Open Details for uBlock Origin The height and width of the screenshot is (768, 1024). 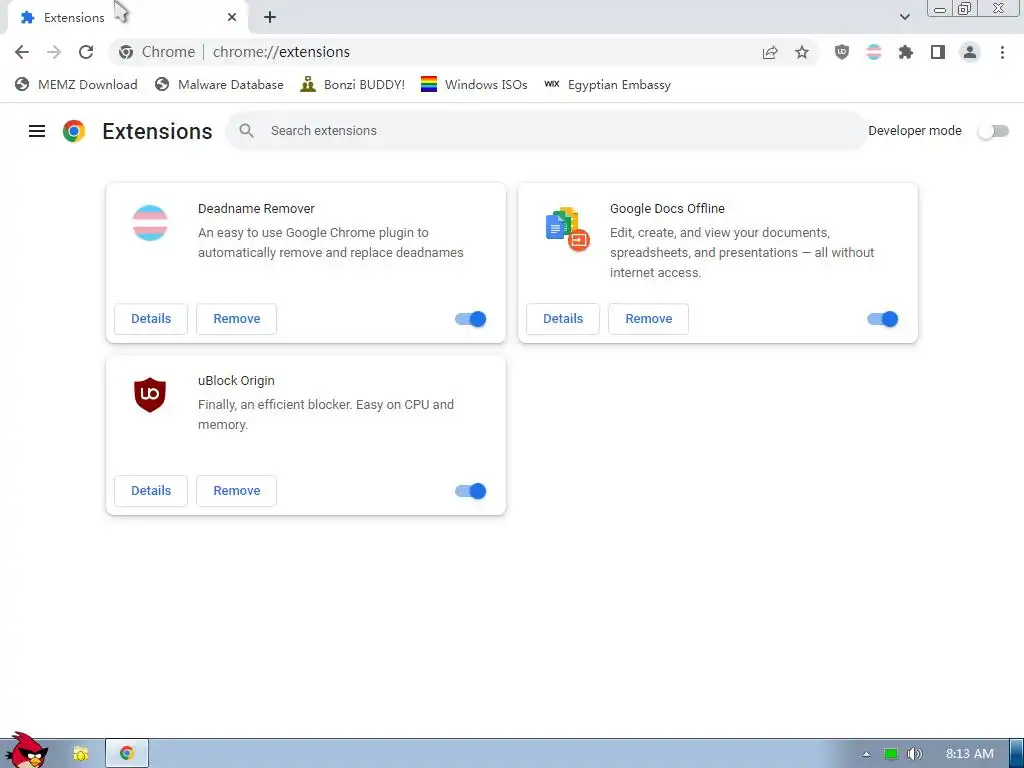coord(151,491)
